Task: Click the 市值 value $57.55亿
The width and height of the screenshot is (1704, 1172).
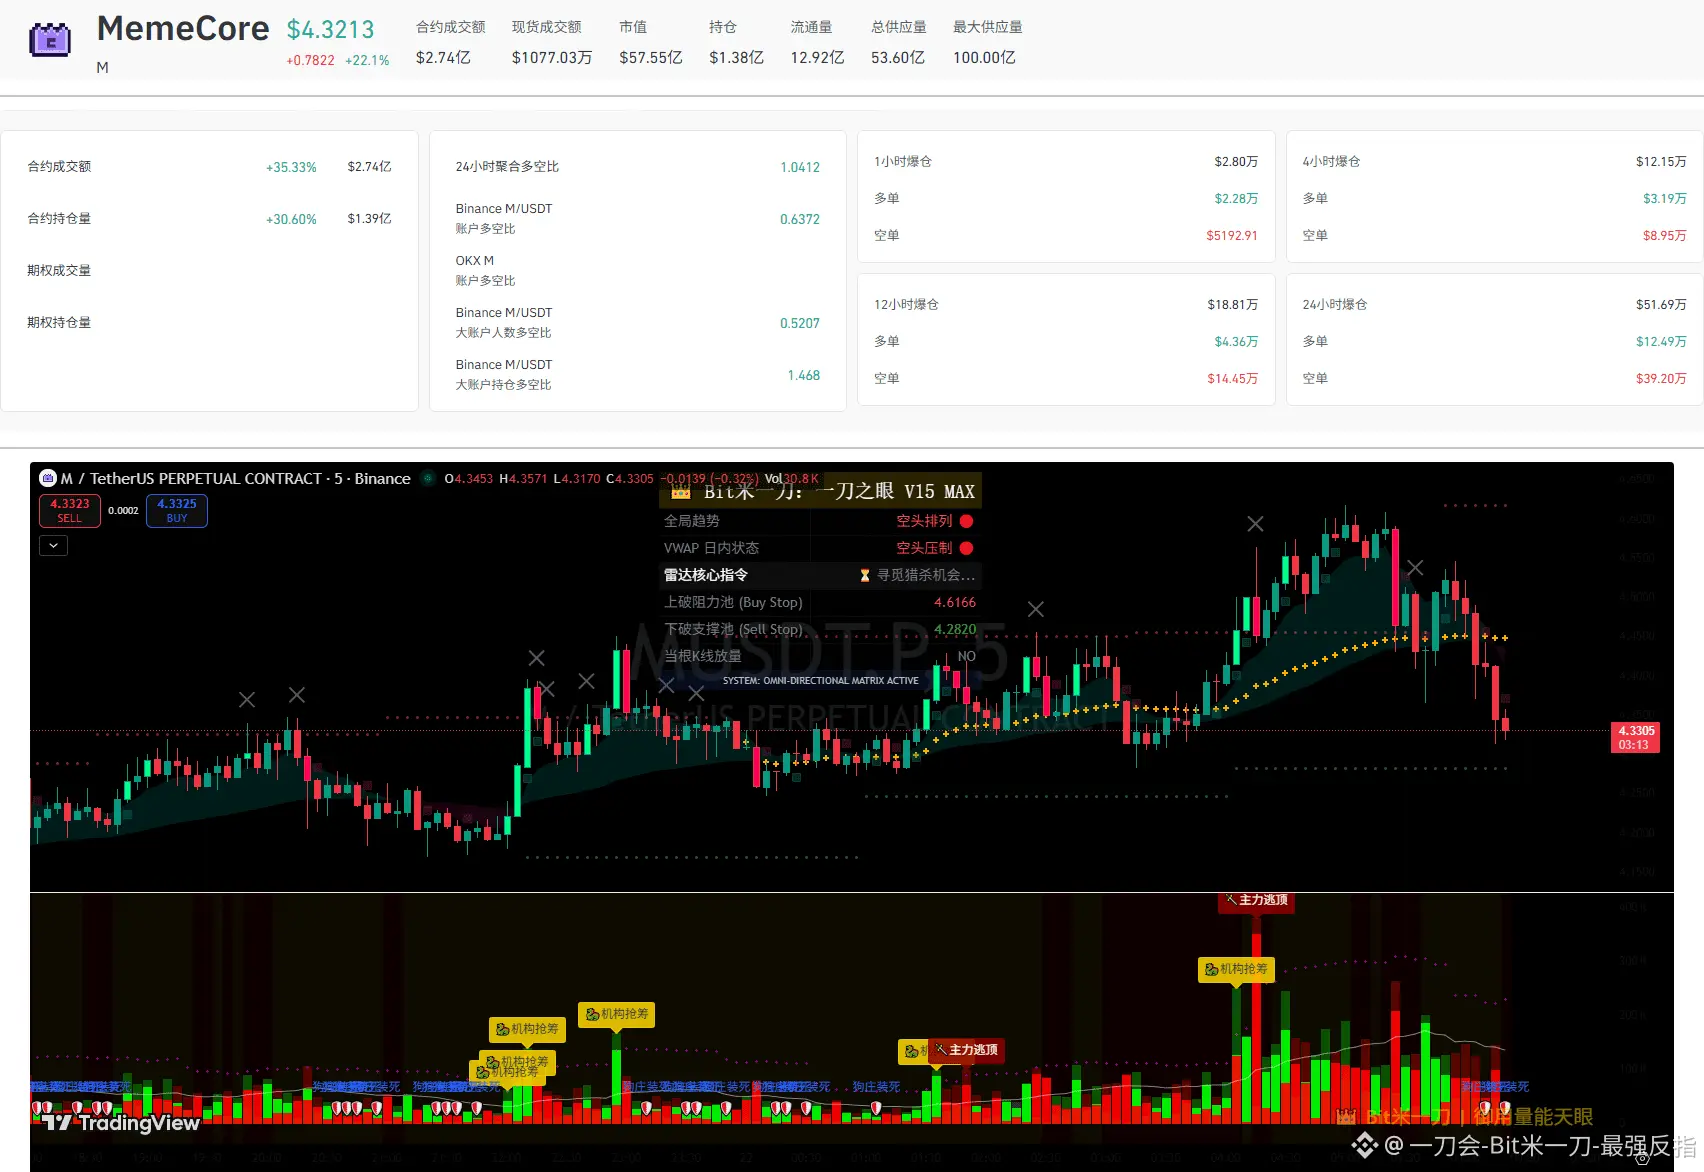Action: click(651, 58)
